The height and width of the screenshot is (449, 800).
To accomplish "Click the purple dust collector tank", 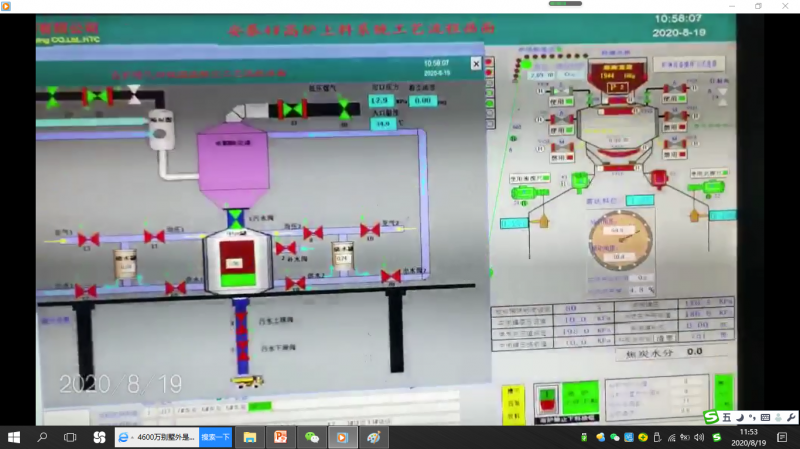I will tap(235, 160).
